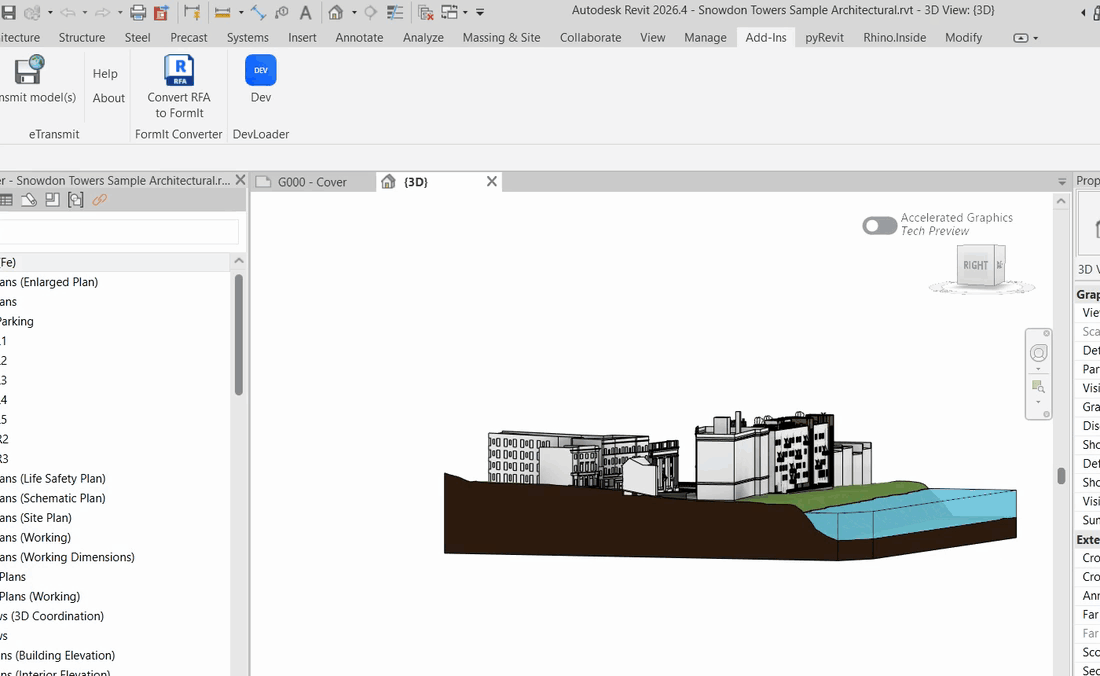
Task: Expand the measure tool dropdown arrow
Action: (241, 12)
